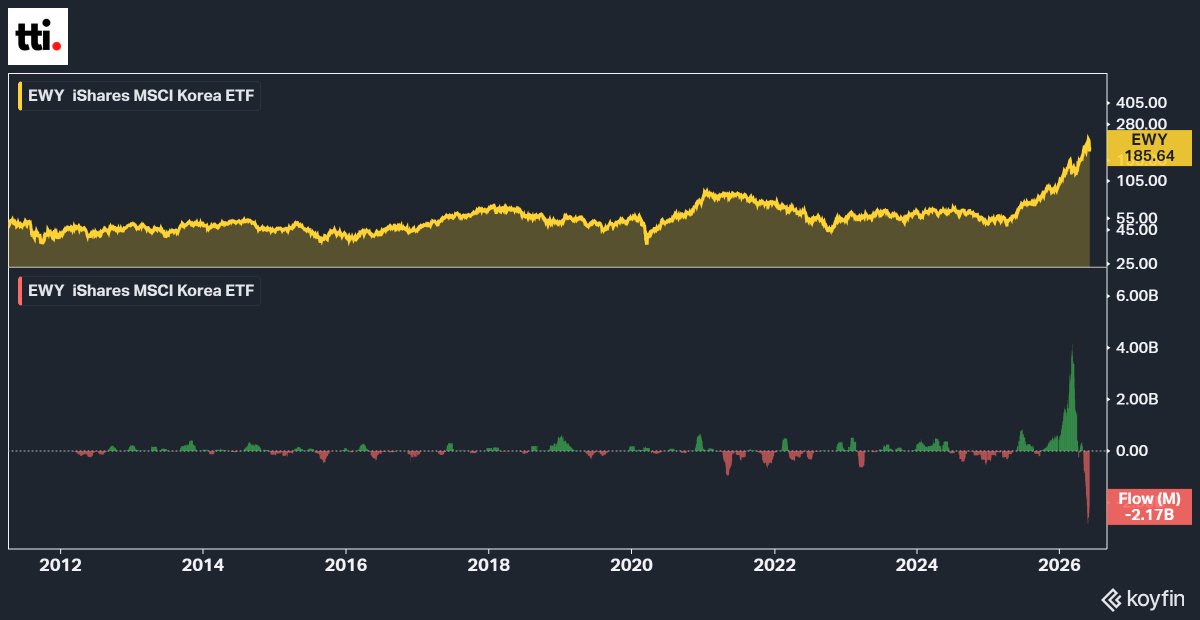Click the 2016 year label on the time axis

pos(346,565)
